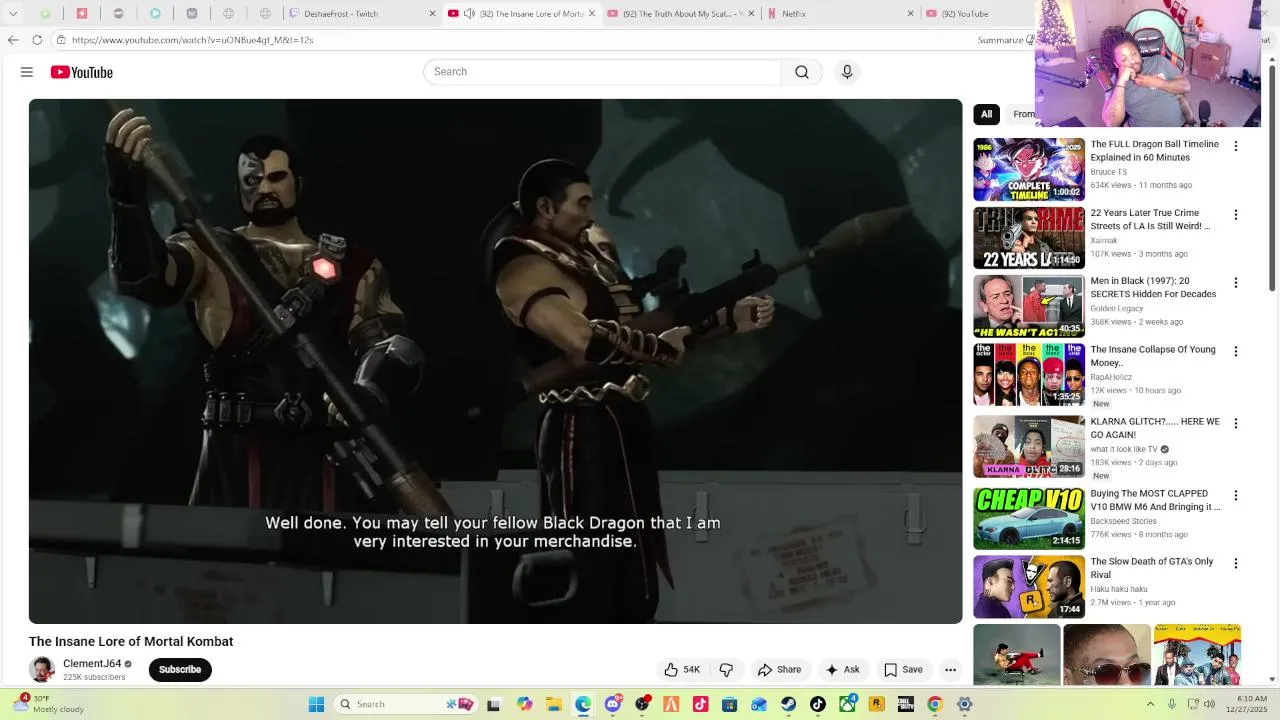Open options for Insane Collapse video
Viewport: 1280px width, 720px height.
[x=1236, y=351]
